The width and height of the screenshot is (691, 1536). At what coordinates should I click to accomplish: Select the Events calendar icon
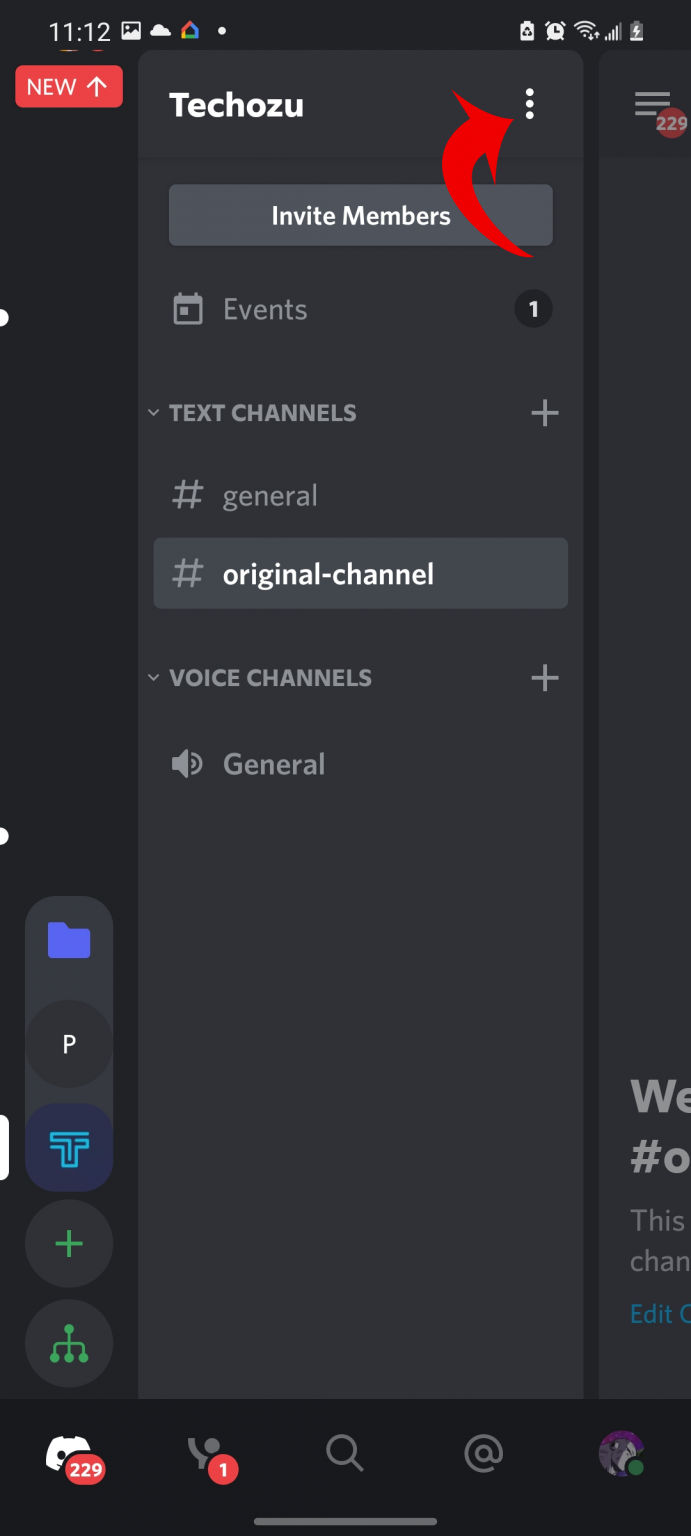click(187, 309)
